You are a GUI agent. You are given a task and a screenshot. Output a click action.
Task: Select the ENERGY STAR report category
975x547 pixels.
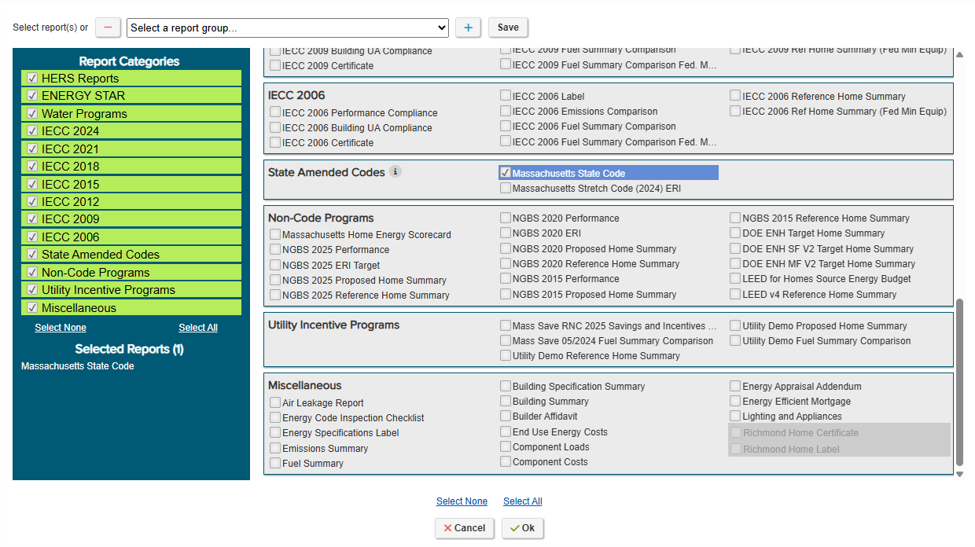coord(131,96)
